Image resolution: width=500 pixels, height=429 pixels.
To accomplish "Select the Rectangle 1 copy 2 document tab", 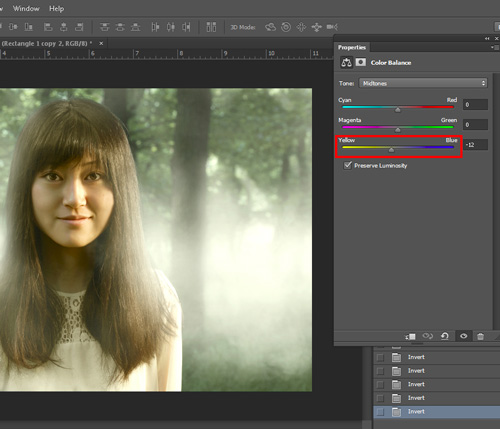I will 47,43.
